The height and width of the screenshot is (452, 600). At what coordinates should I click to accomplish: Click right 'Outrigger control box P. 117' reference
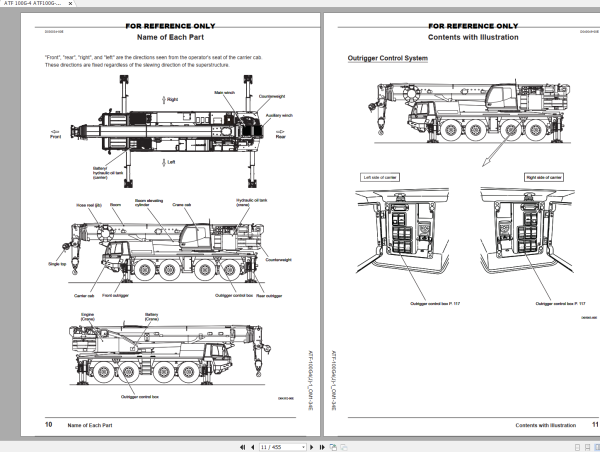(560, 304)
